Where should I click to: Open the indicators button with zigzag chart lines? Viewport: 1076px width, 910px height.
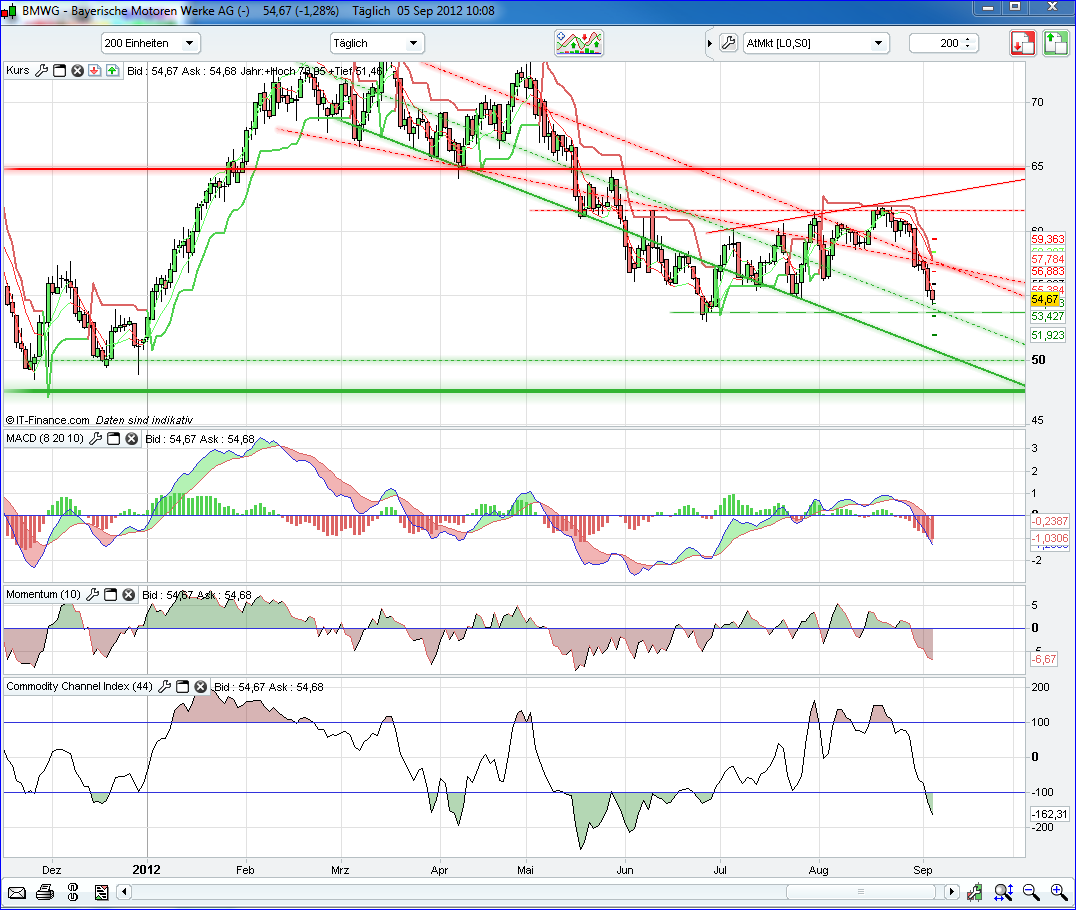coord(580,43)
